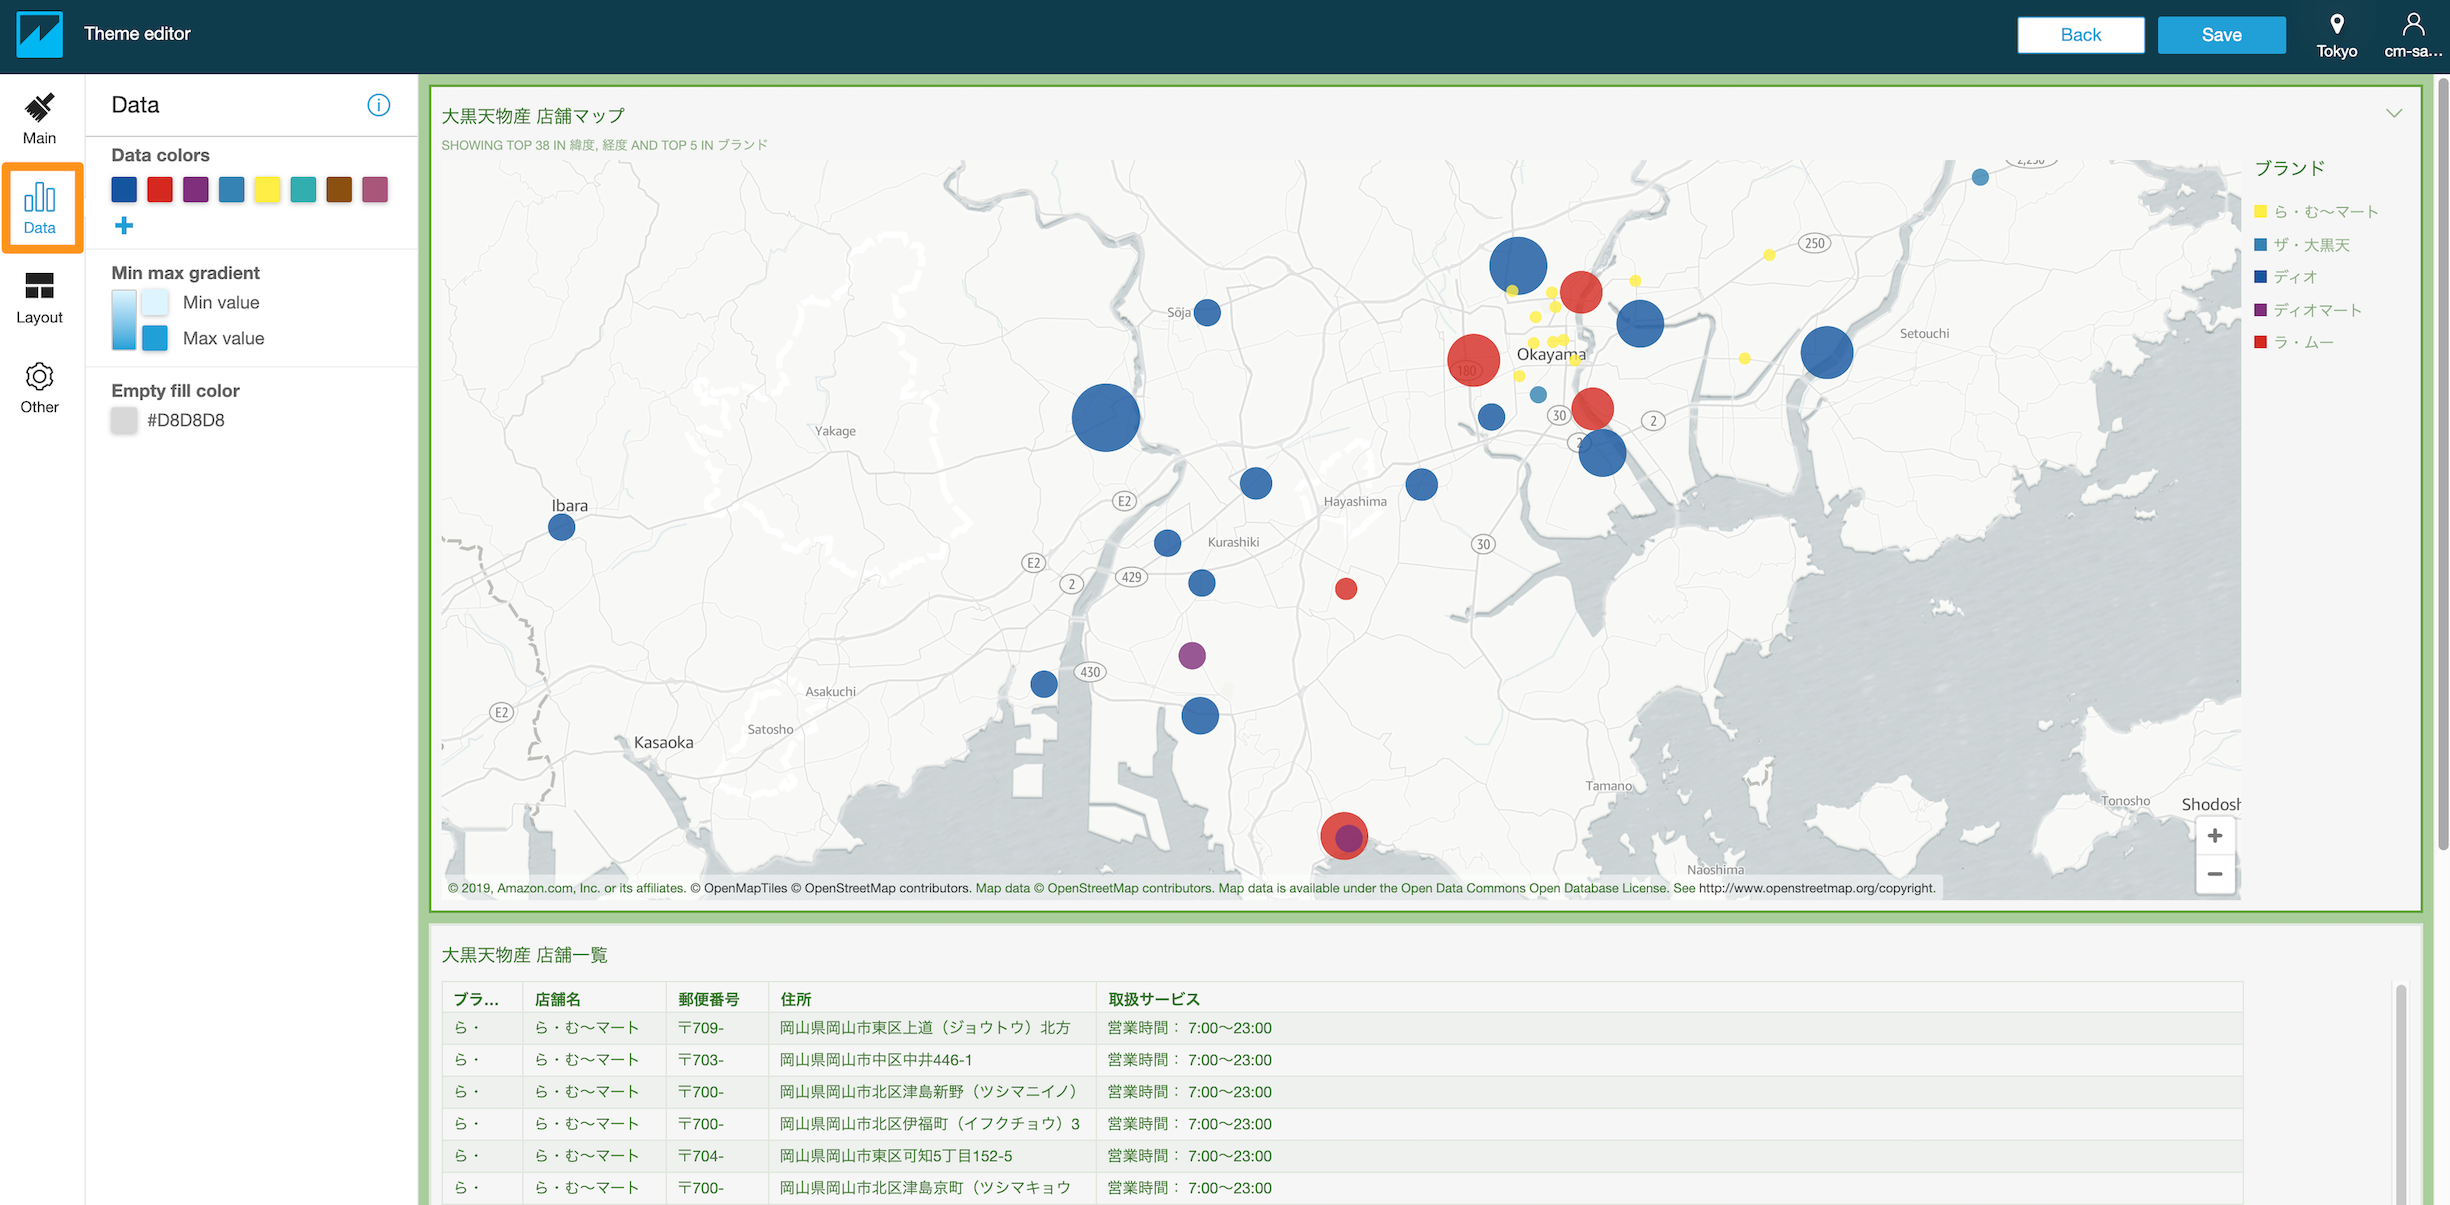Click the blue bubble near Soja

tap(1207, 313)
